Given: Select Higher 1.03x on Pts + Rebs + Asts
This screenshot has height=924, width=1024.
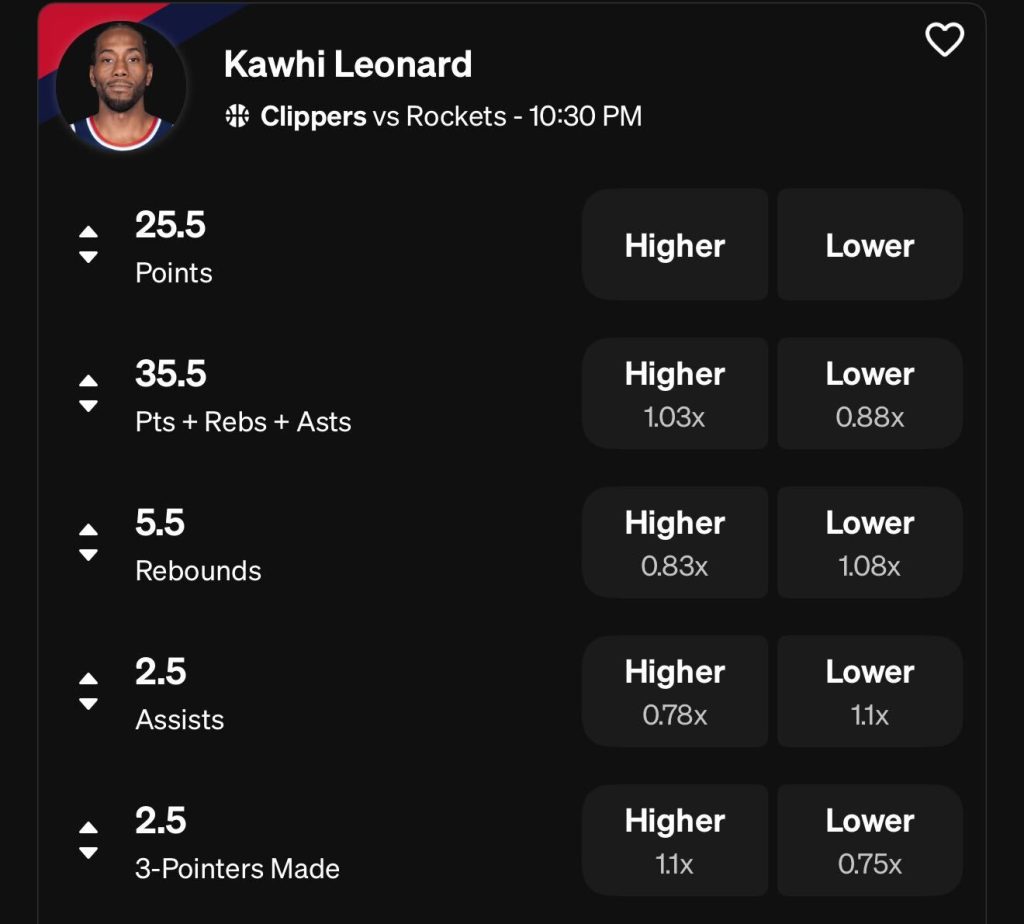Looking at the screenshot, I should pos(675,393).
